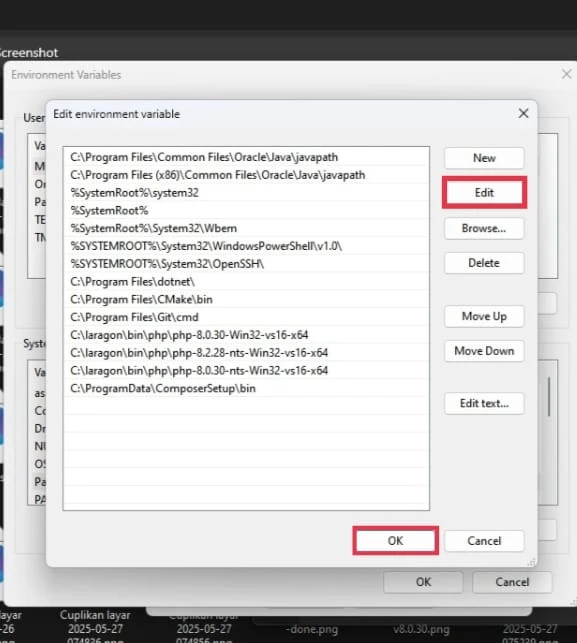Select the C:\Program Files\dotnet\ entry
Image resolution: width=577 pixels, height=643 pixels.
click(x=246, y=282)
